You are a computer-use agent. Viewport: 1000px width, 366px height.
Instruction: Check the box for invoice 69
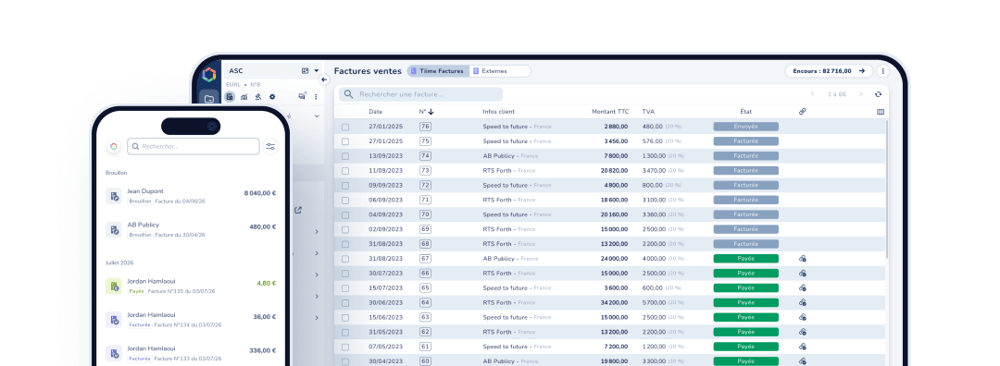pos(345,230)
